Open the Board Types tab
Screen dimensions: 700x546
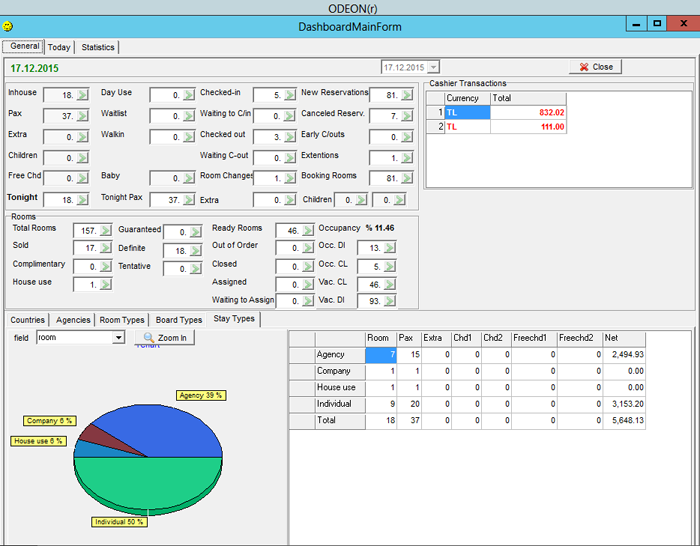click(179, 320)
